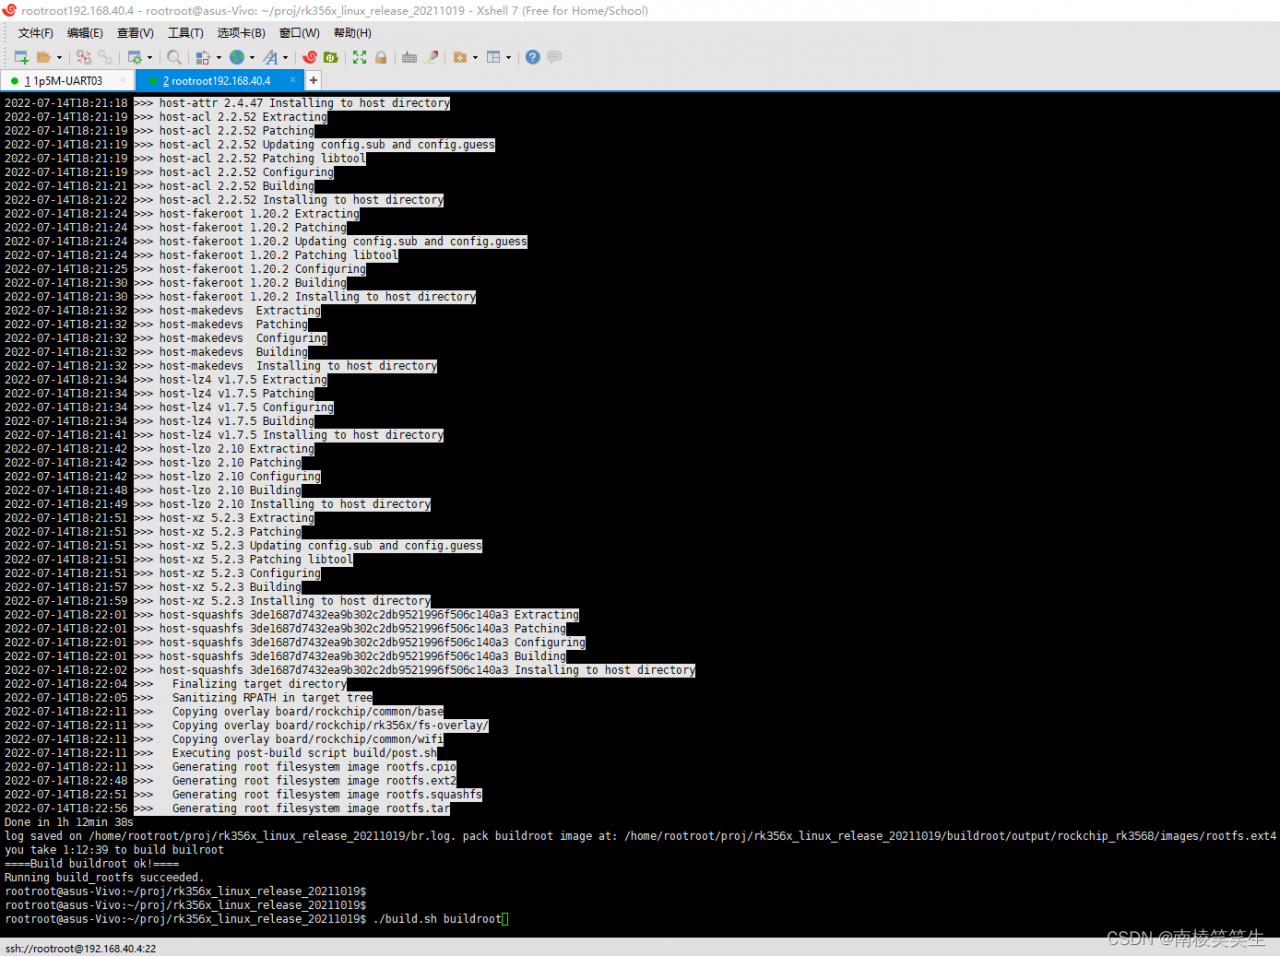Open the 文件(F) menu
This screenshot has width=1280, height=956.
coord(36,33)
